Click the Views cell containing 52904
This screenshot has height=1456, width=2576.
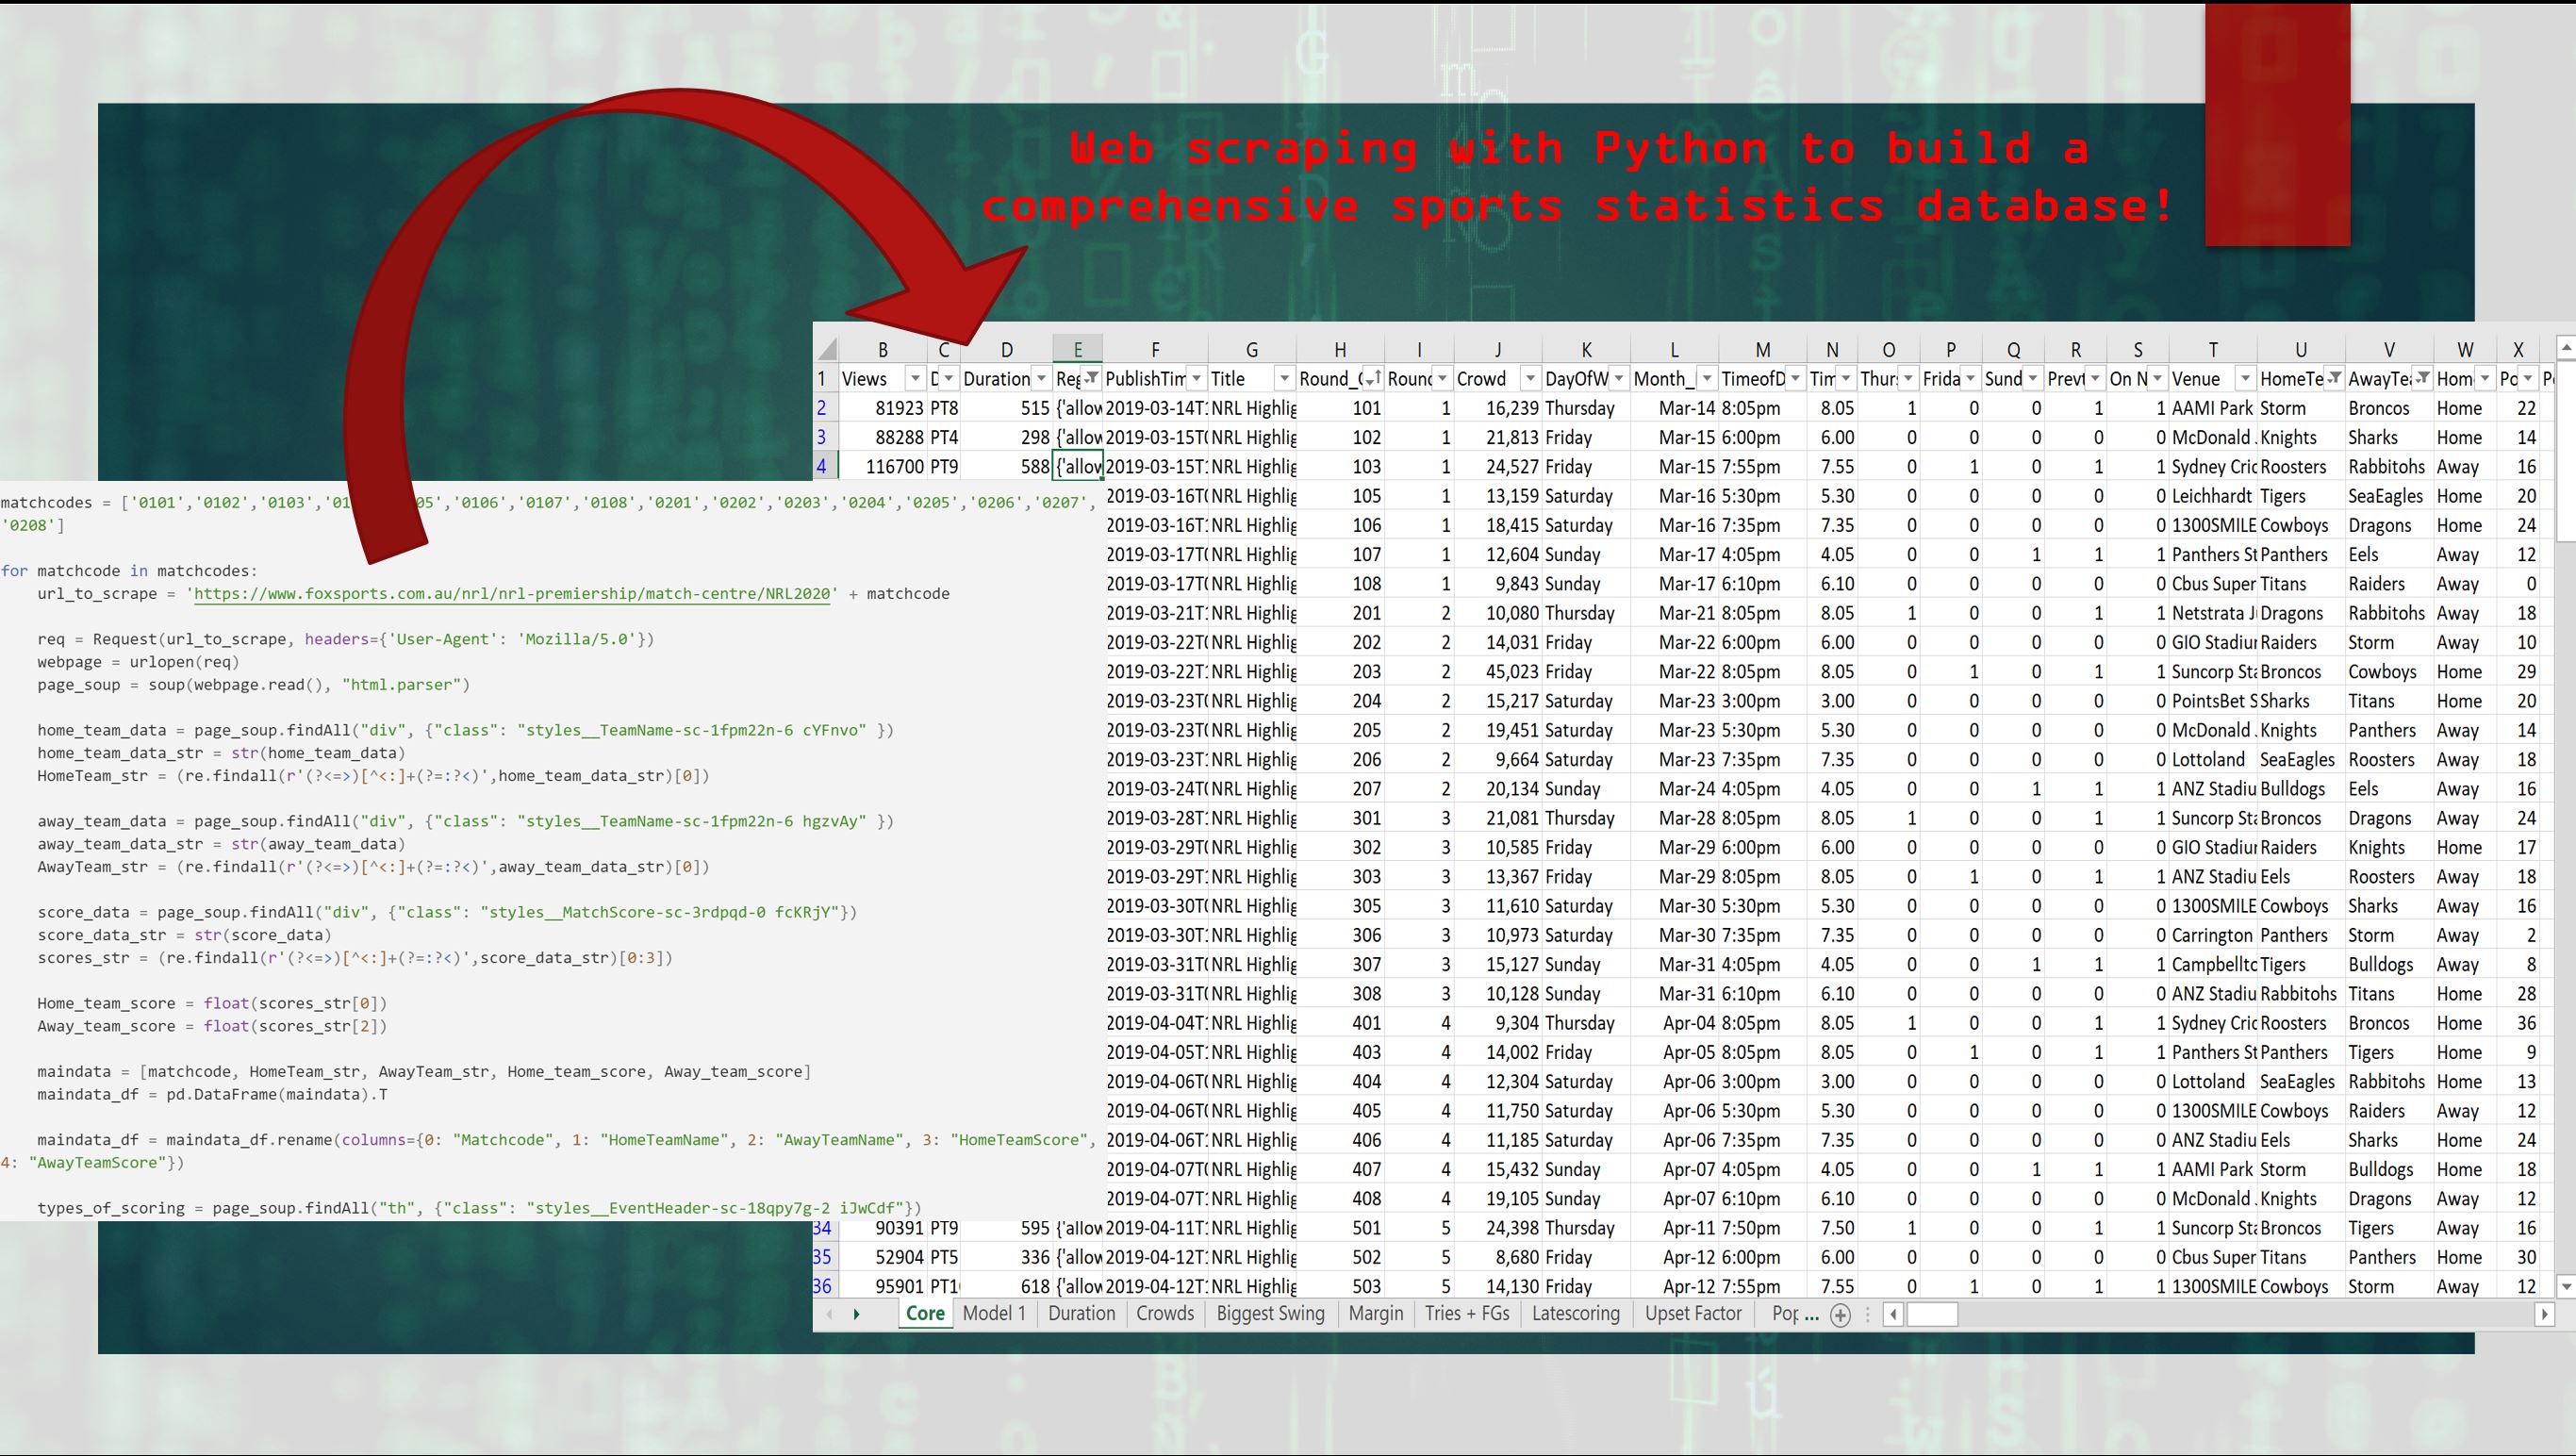[883, 1257]
